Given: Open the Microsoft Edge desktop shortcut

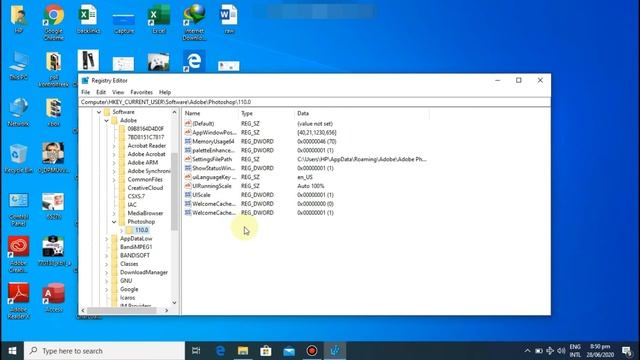Looking at the screenshot, I should (x=194, y=61).
